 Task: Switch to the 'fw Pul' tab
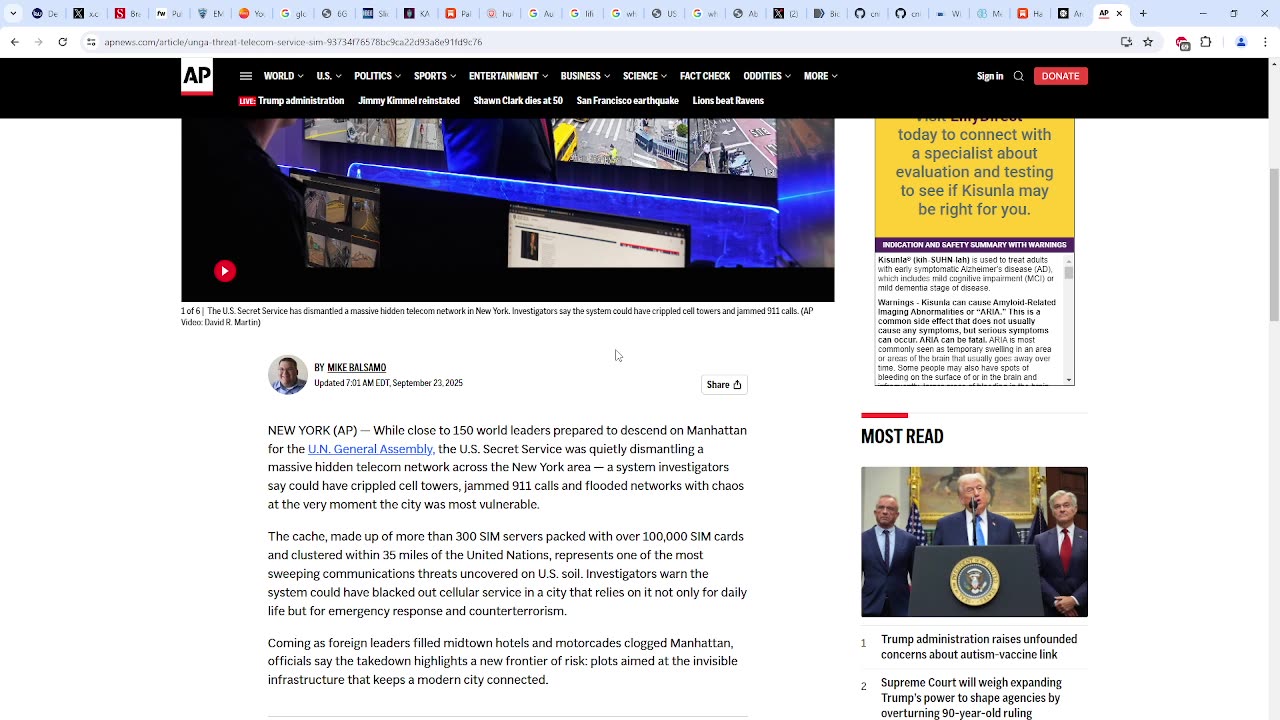pos(170,14)
